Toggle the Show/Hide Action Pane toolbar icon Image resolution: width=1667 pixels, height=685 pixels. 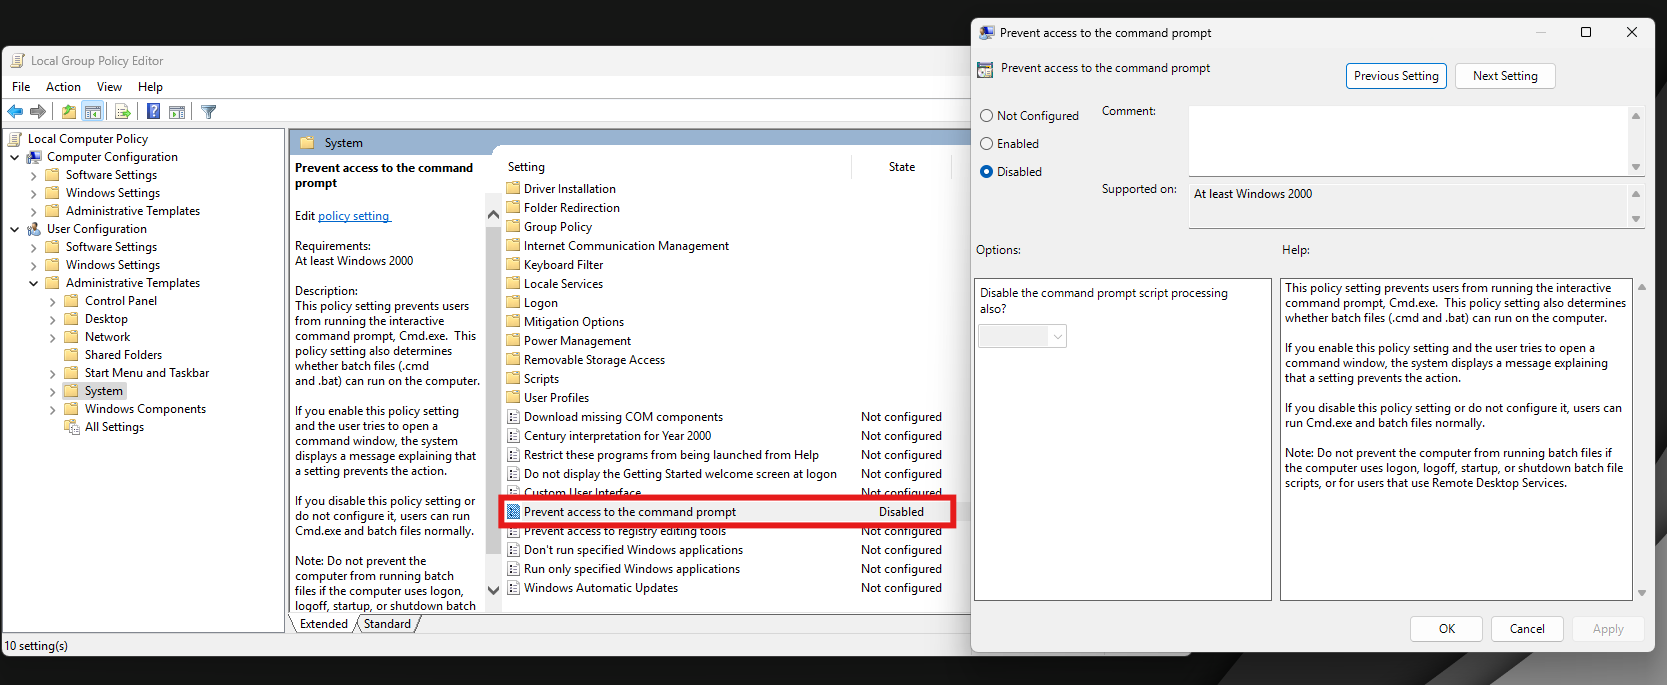point(177,112)
